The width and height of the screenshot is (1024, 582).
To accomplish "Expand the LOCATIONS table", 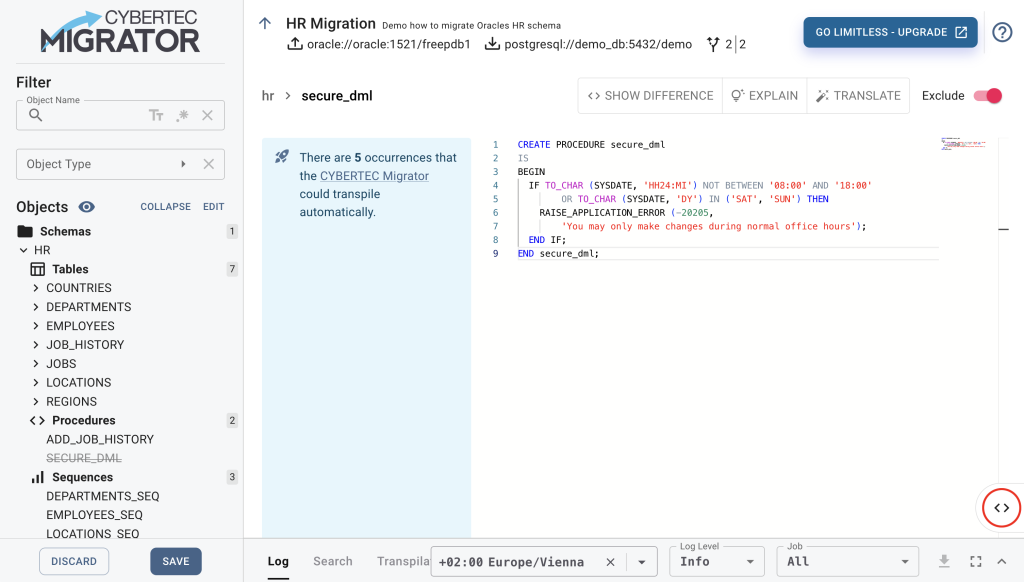I will (x=36, y=383).
